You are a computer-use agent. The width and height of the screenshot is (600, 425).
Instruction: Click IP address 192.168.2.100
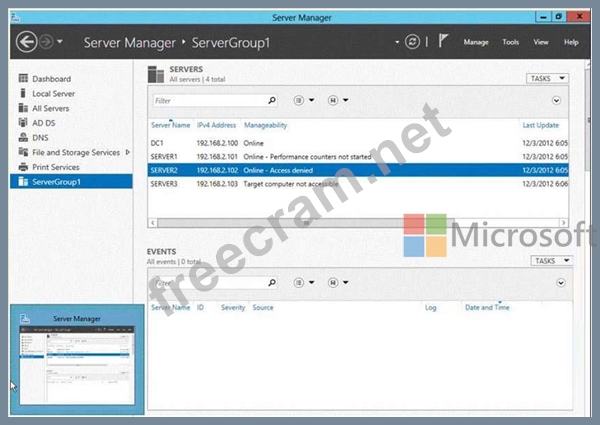(217, 143)
